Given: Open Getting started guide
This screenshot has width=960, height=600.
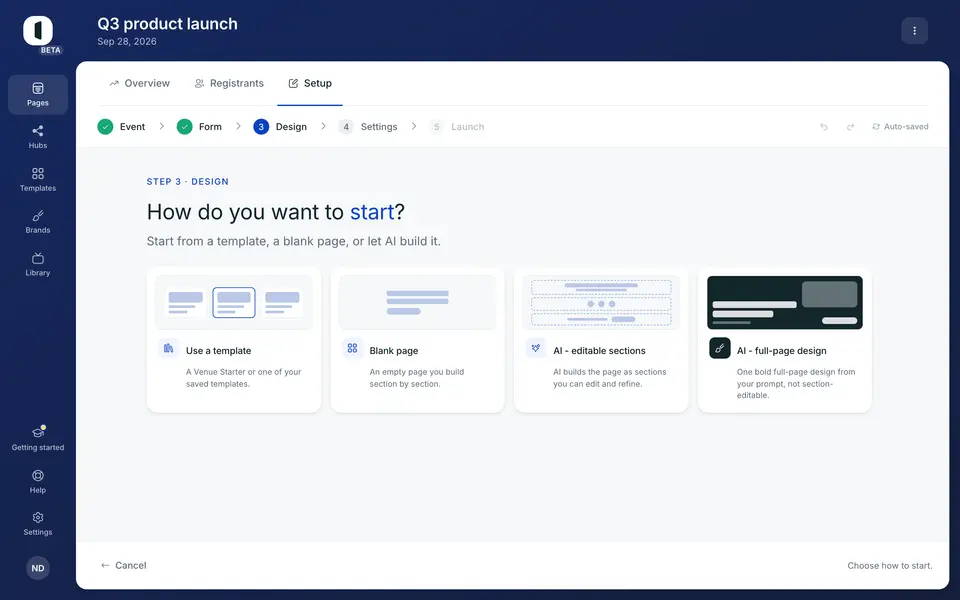Looking at the screenshot, I should coord(38,439).
